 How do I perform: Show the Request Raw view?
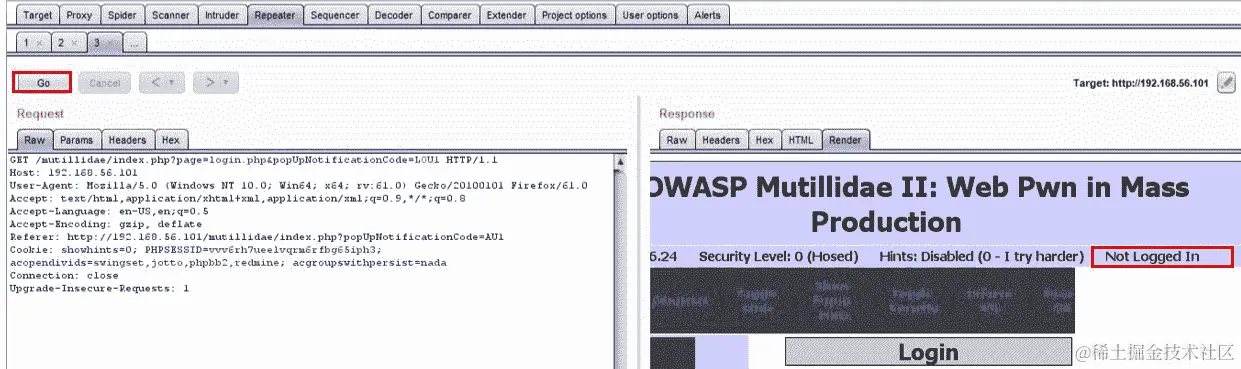[x=35, y=140]
